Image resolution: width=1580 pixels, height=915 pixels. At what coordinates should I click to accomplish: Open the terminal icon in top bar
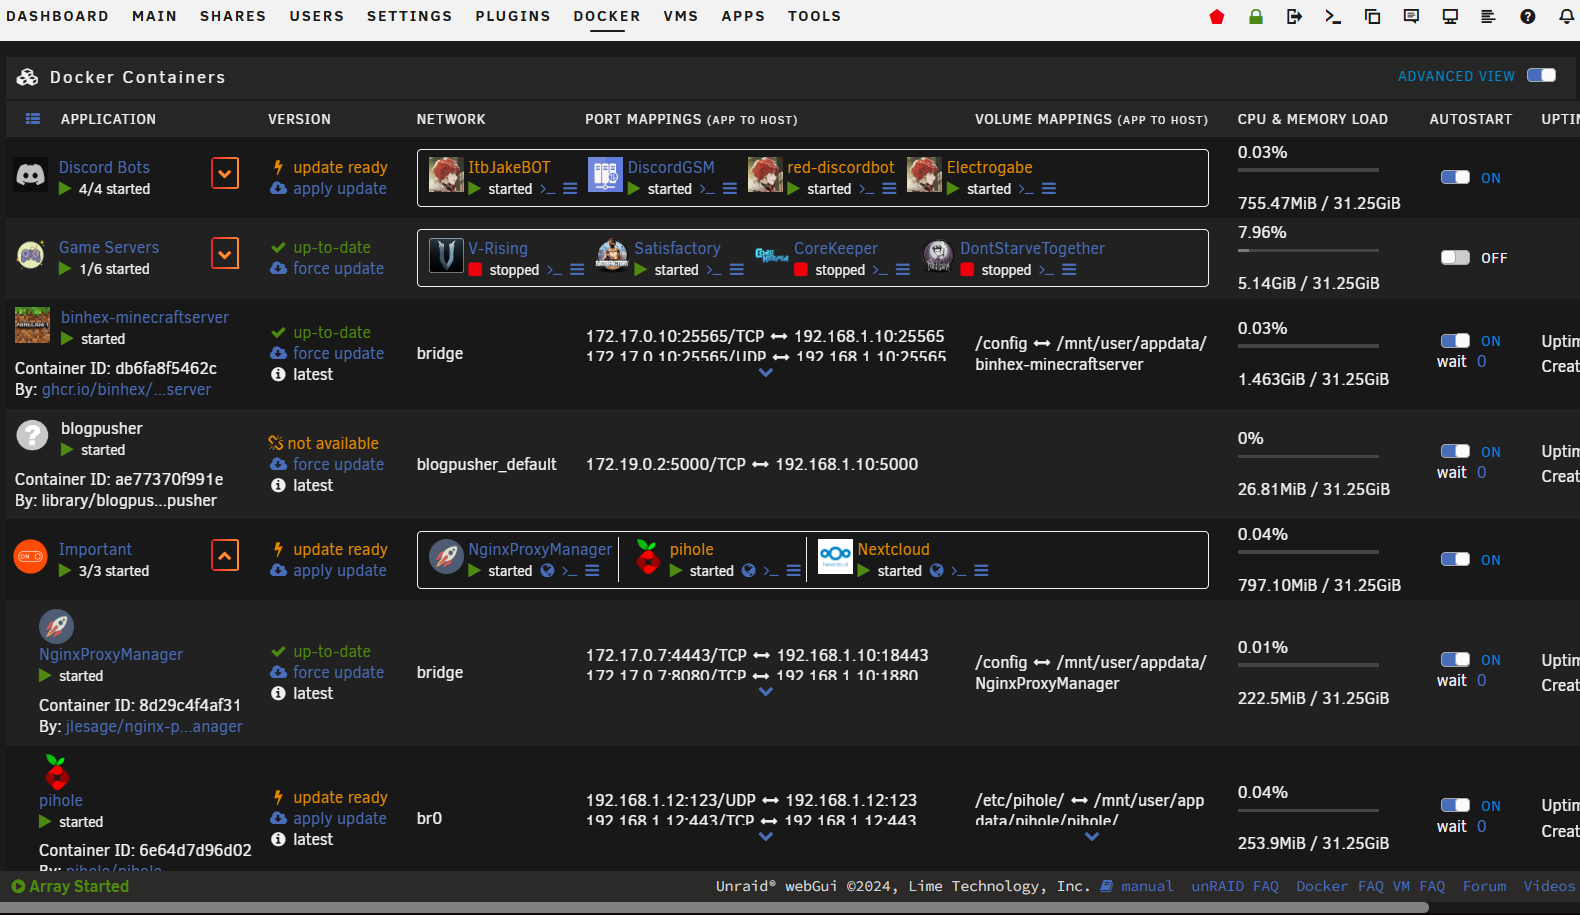pyautogui.click(x=1333, y=16)
